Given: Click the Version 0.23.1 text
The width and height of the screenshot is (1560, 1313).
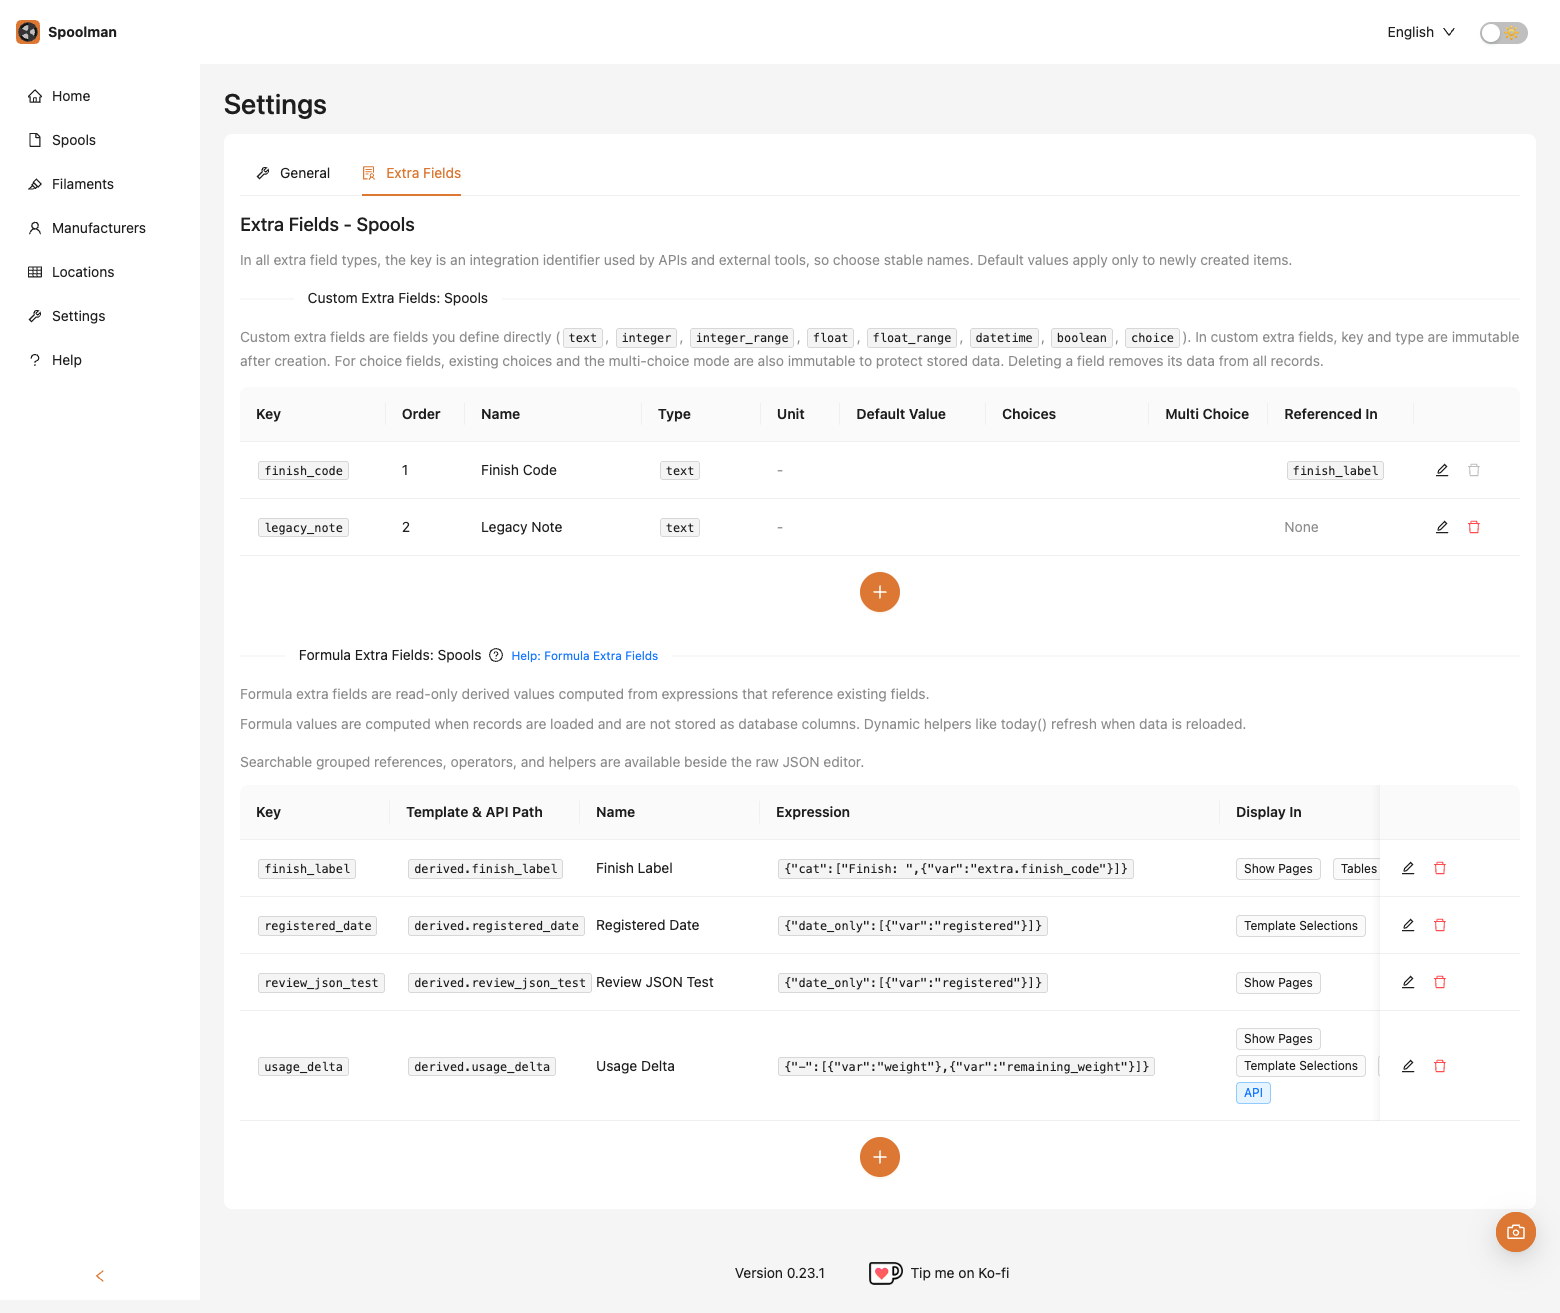Looking at the screenshot, I should [780, 1273].
